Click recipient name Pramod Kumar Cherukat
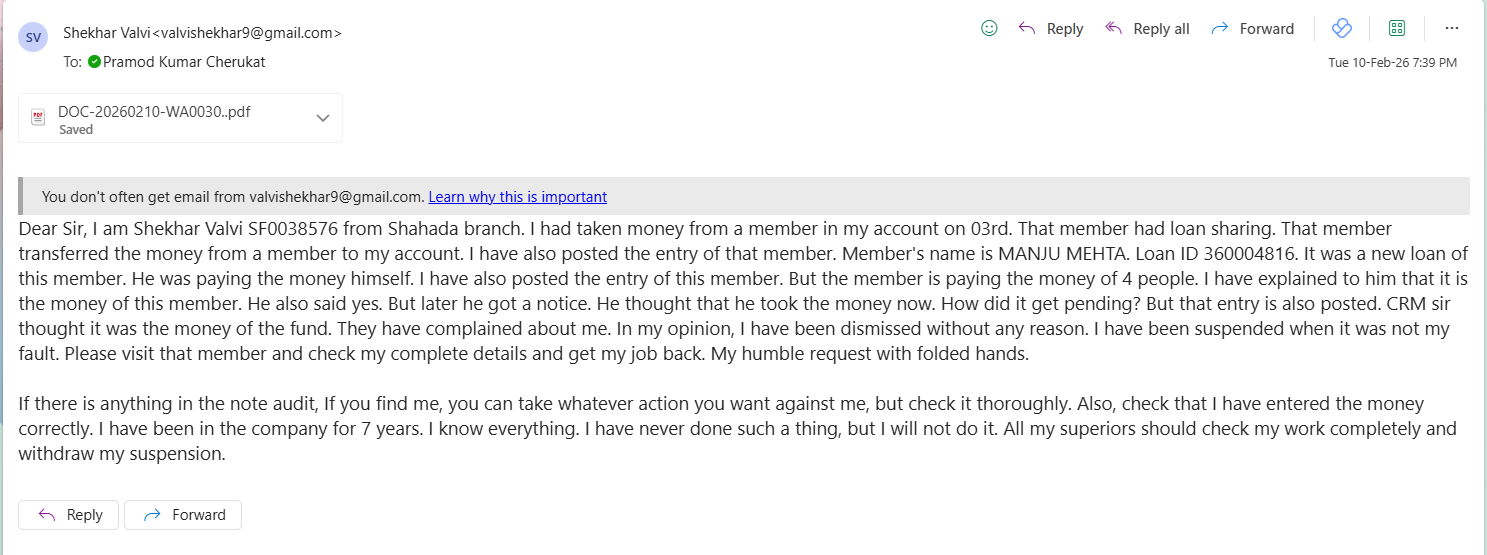Image resolution: width=1487 pixels, height=555 pixels. 184,62
